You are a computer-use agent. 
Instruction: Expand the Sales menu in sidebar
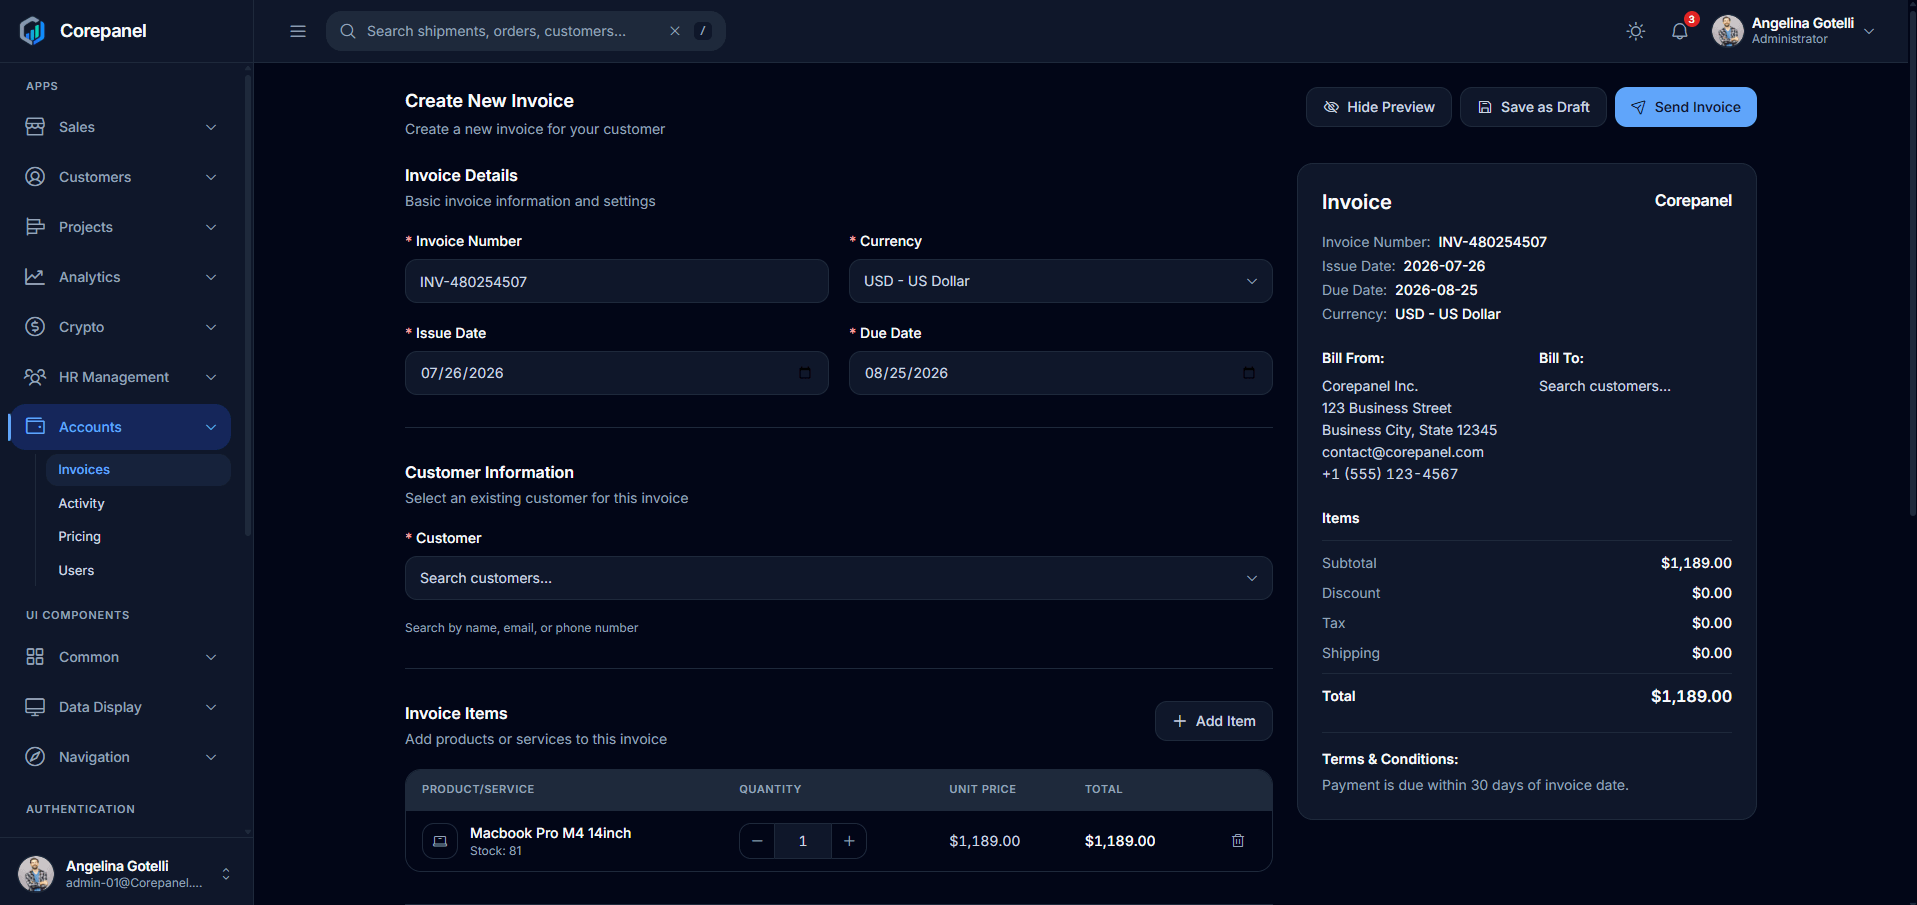pos(120,127)
